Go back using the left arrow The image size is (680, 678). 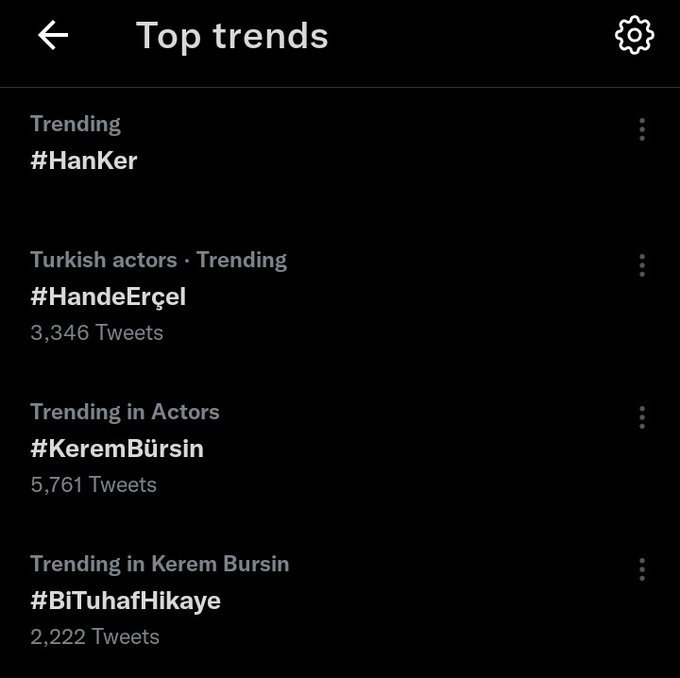coord(53,36)
